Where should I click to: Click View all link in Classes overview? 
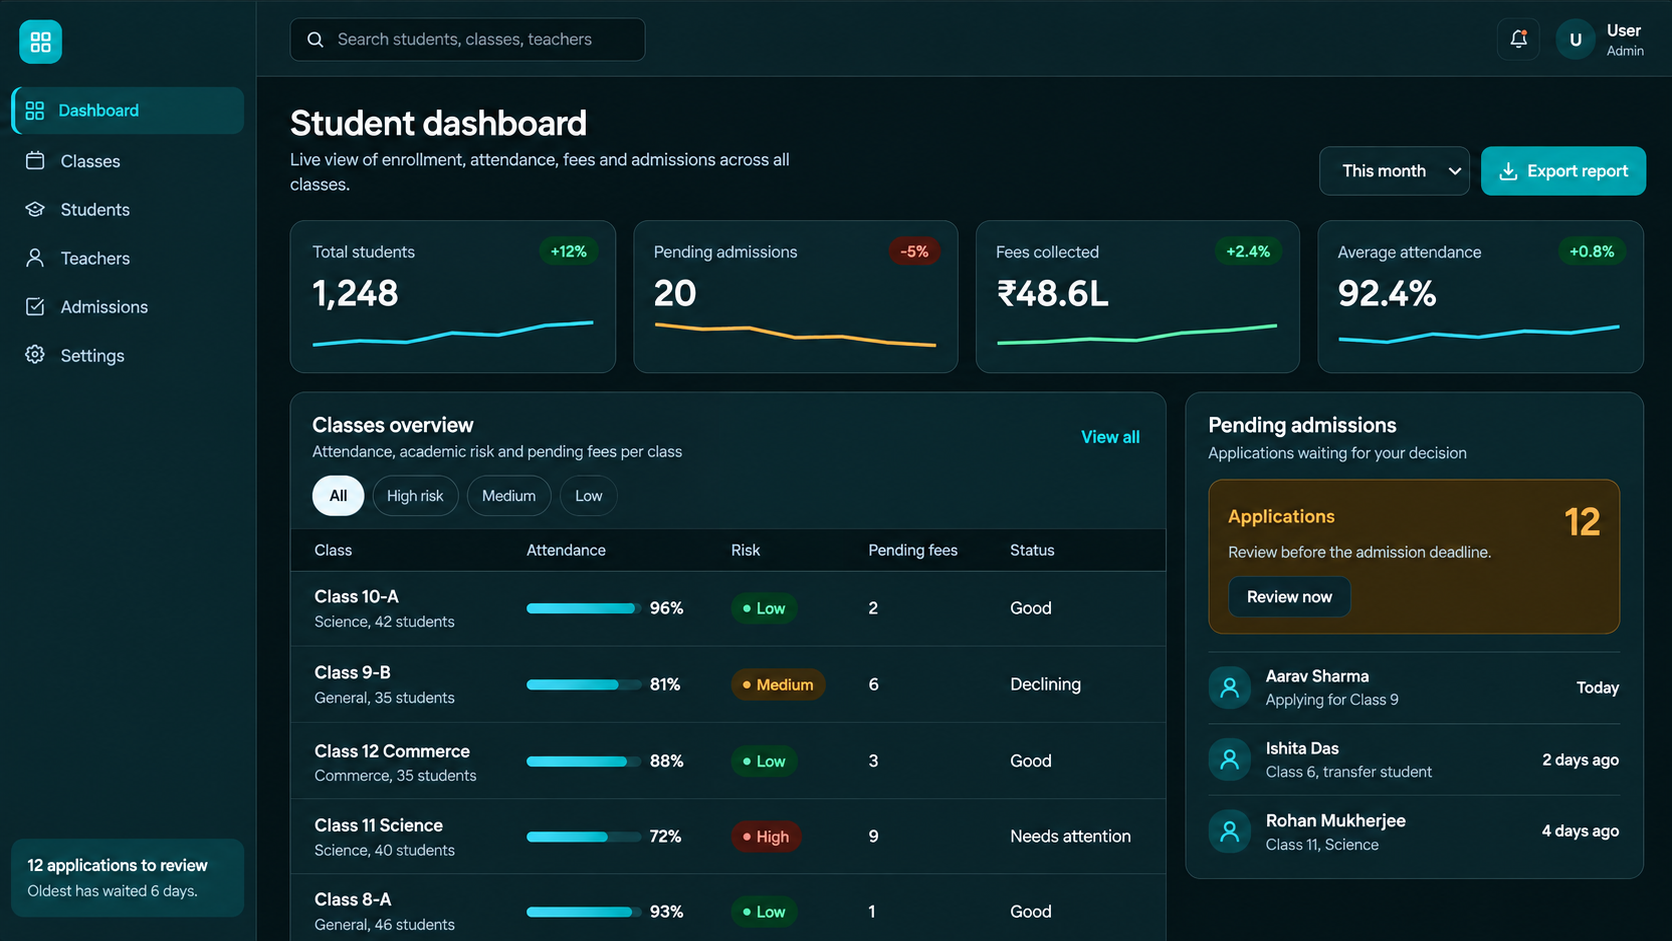pos(1110,437)
